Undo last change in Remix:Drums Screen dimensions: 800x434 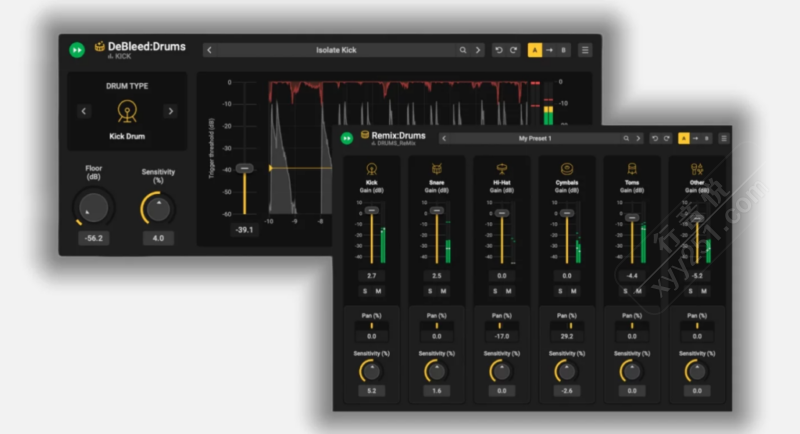pos(655,138)
